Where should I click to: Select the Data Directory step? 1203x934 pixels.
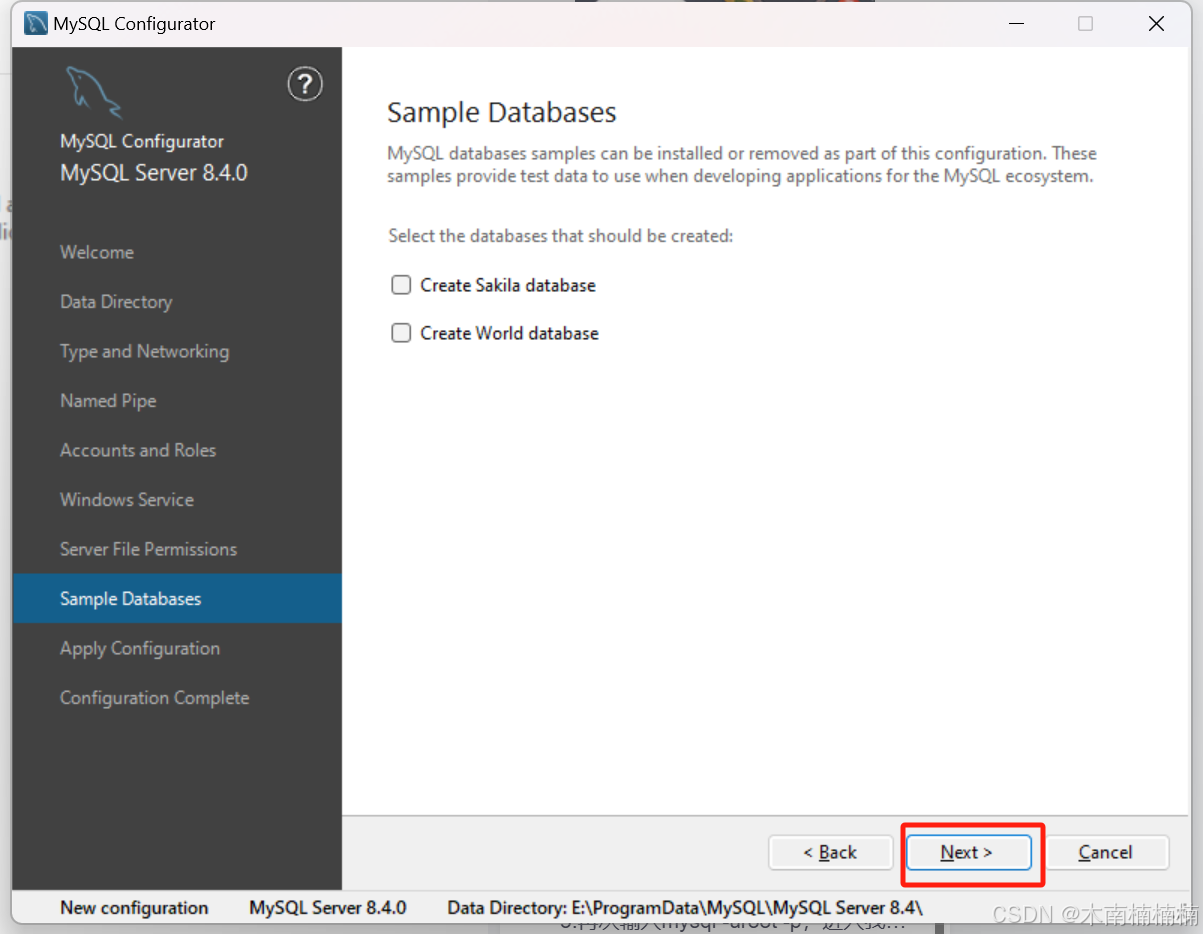[116, 302]
